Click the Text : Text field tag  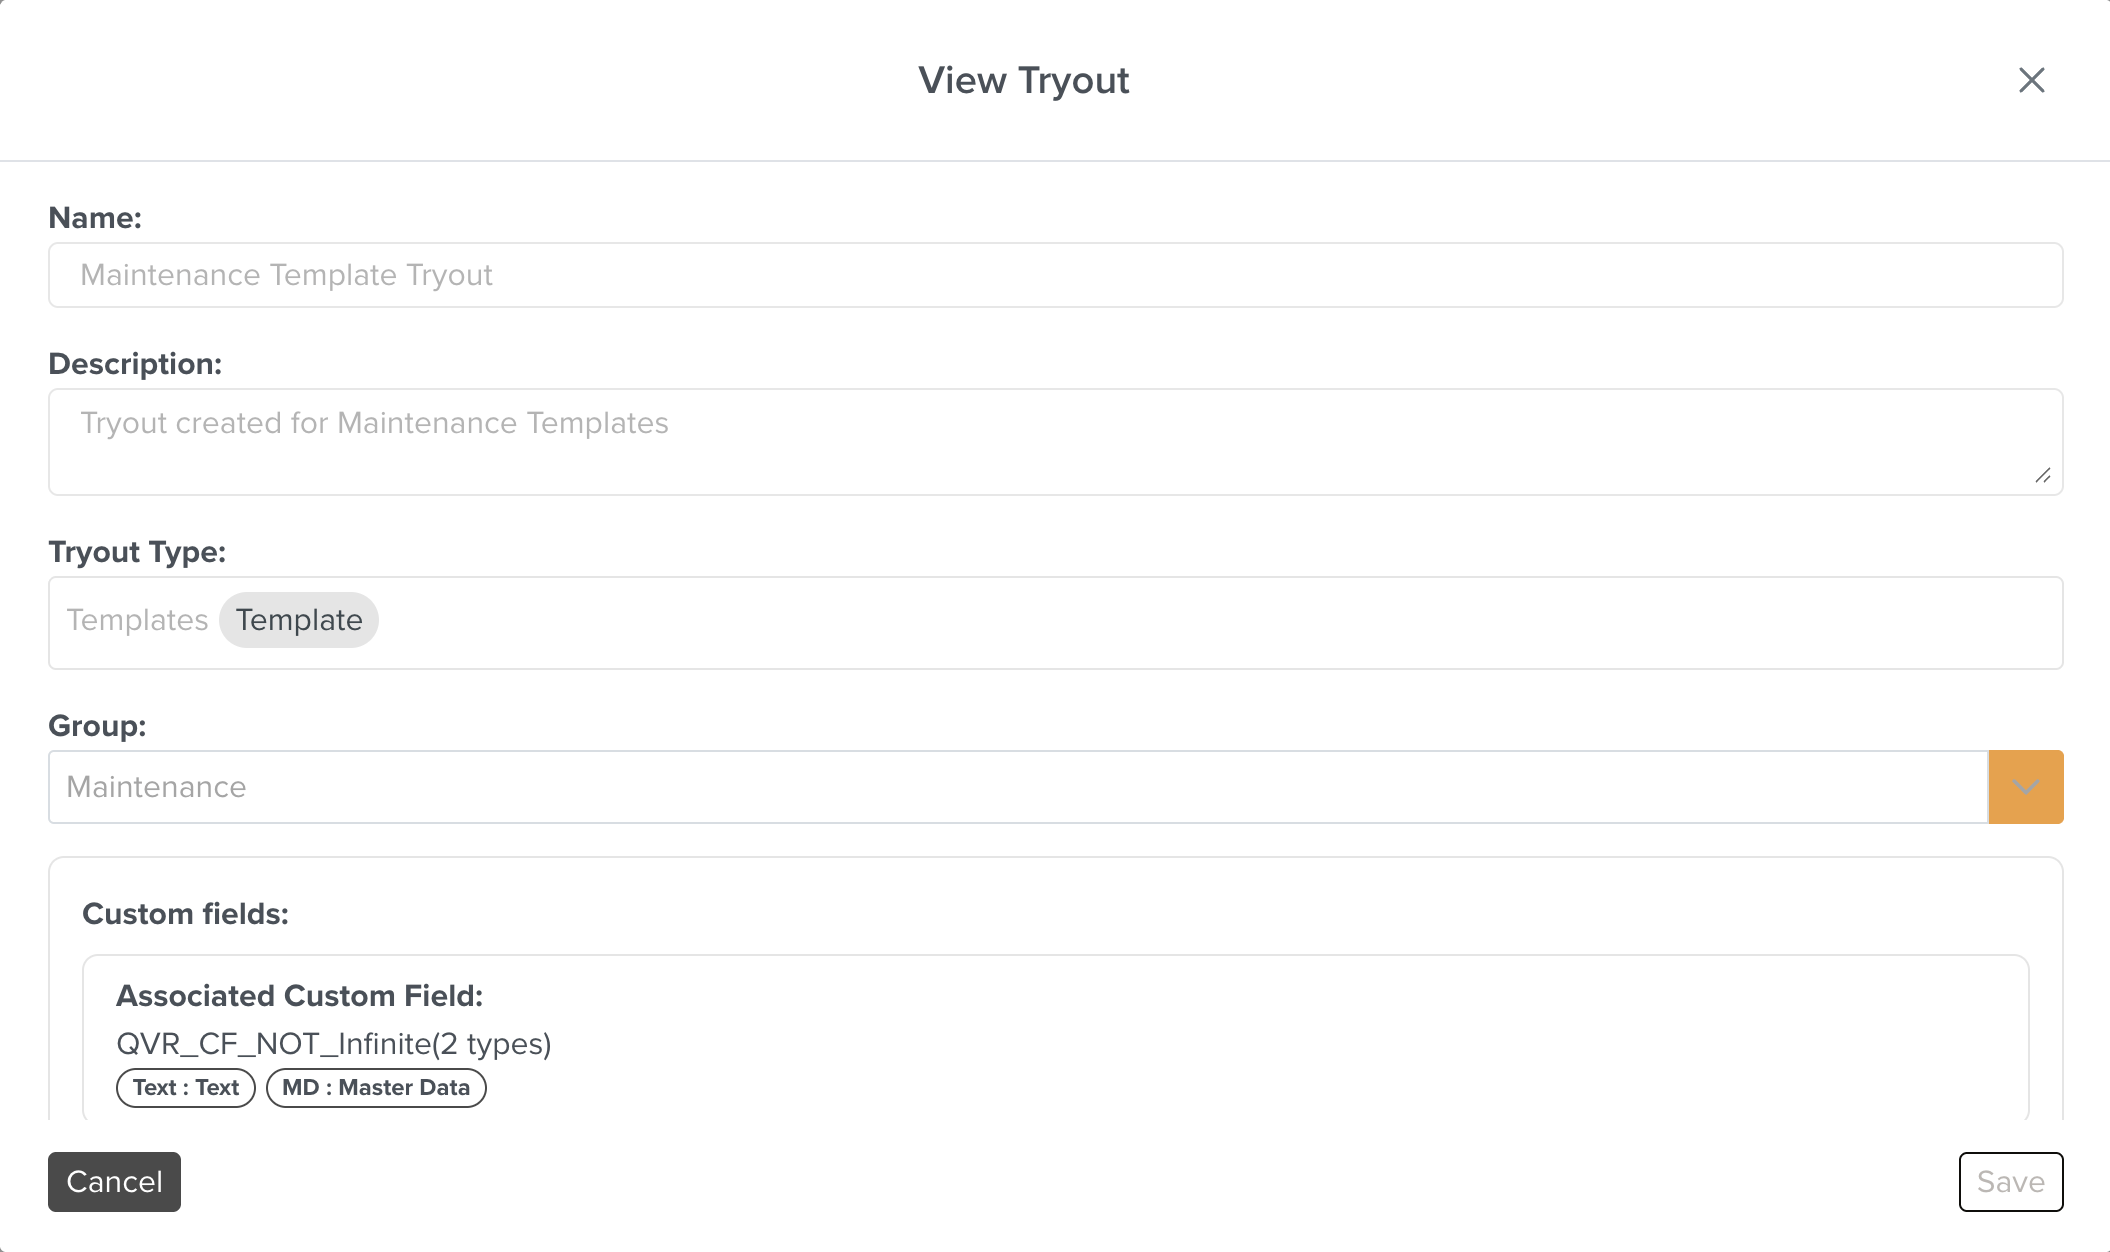tap(184, 1088)
